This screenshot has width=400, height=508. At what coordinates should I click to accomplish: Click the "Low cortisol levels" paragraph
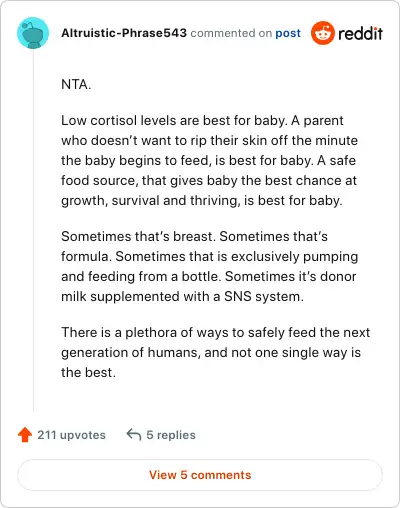(x=209, y=160)
